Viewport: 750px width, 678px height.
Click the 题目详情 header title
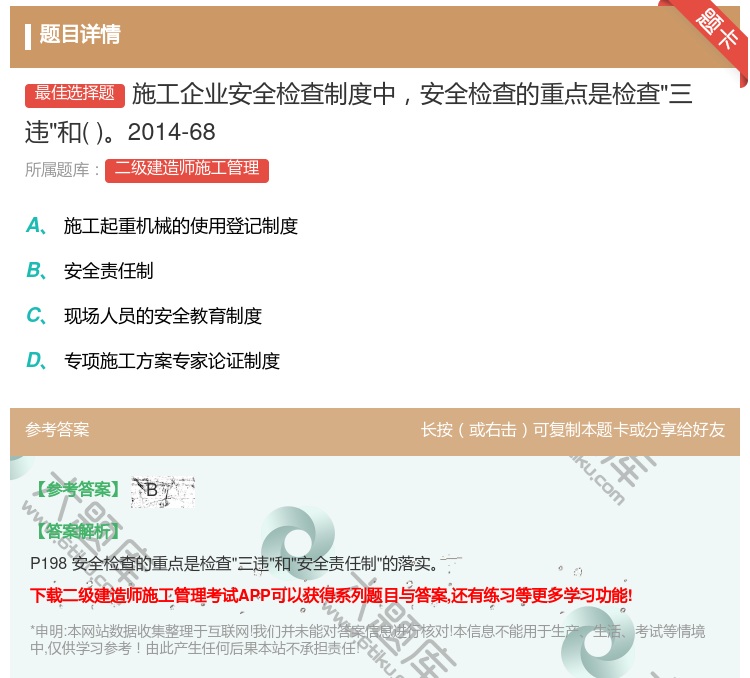point(80,34)
